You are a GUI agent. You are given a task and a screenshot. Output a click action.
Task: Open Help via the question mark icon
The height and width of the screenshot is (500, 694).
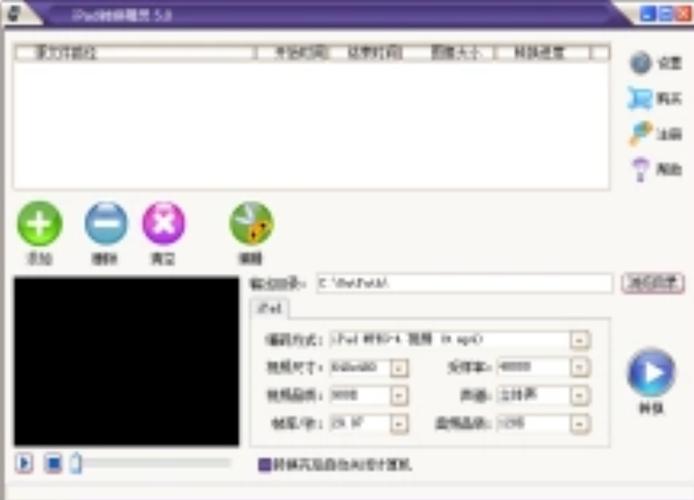tap(640, 169)
